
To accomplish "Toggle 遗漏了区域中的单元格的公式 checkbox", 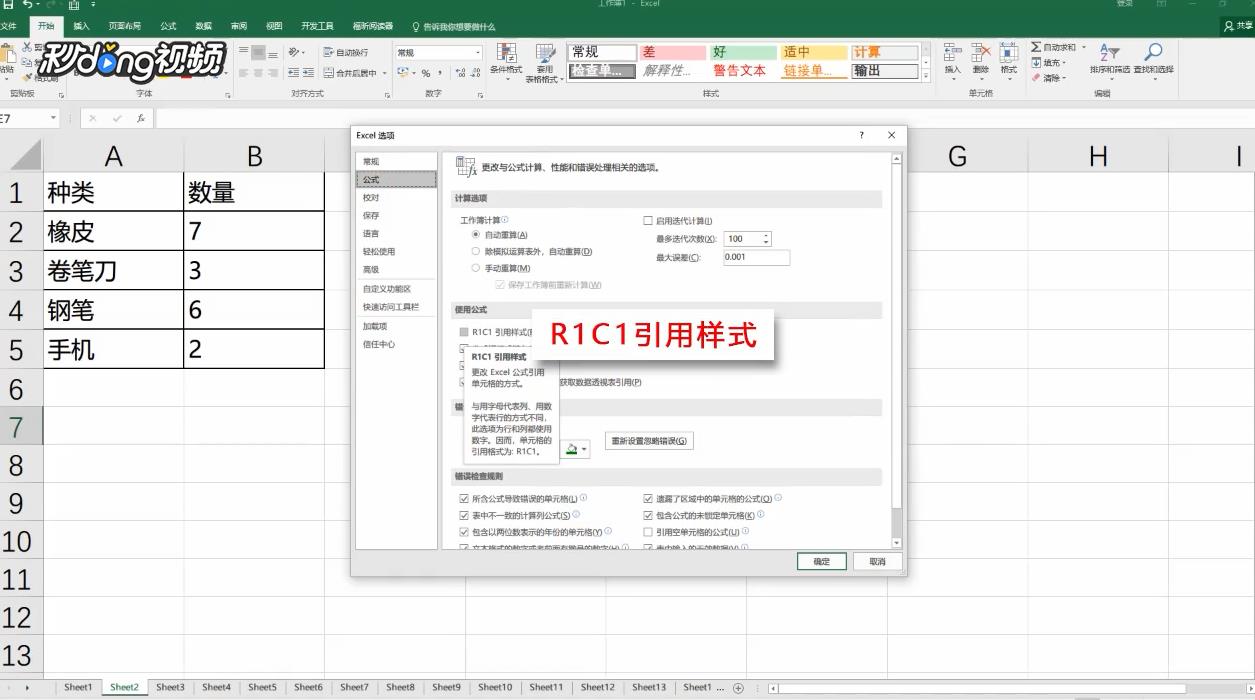I will (x=648, y=498).
